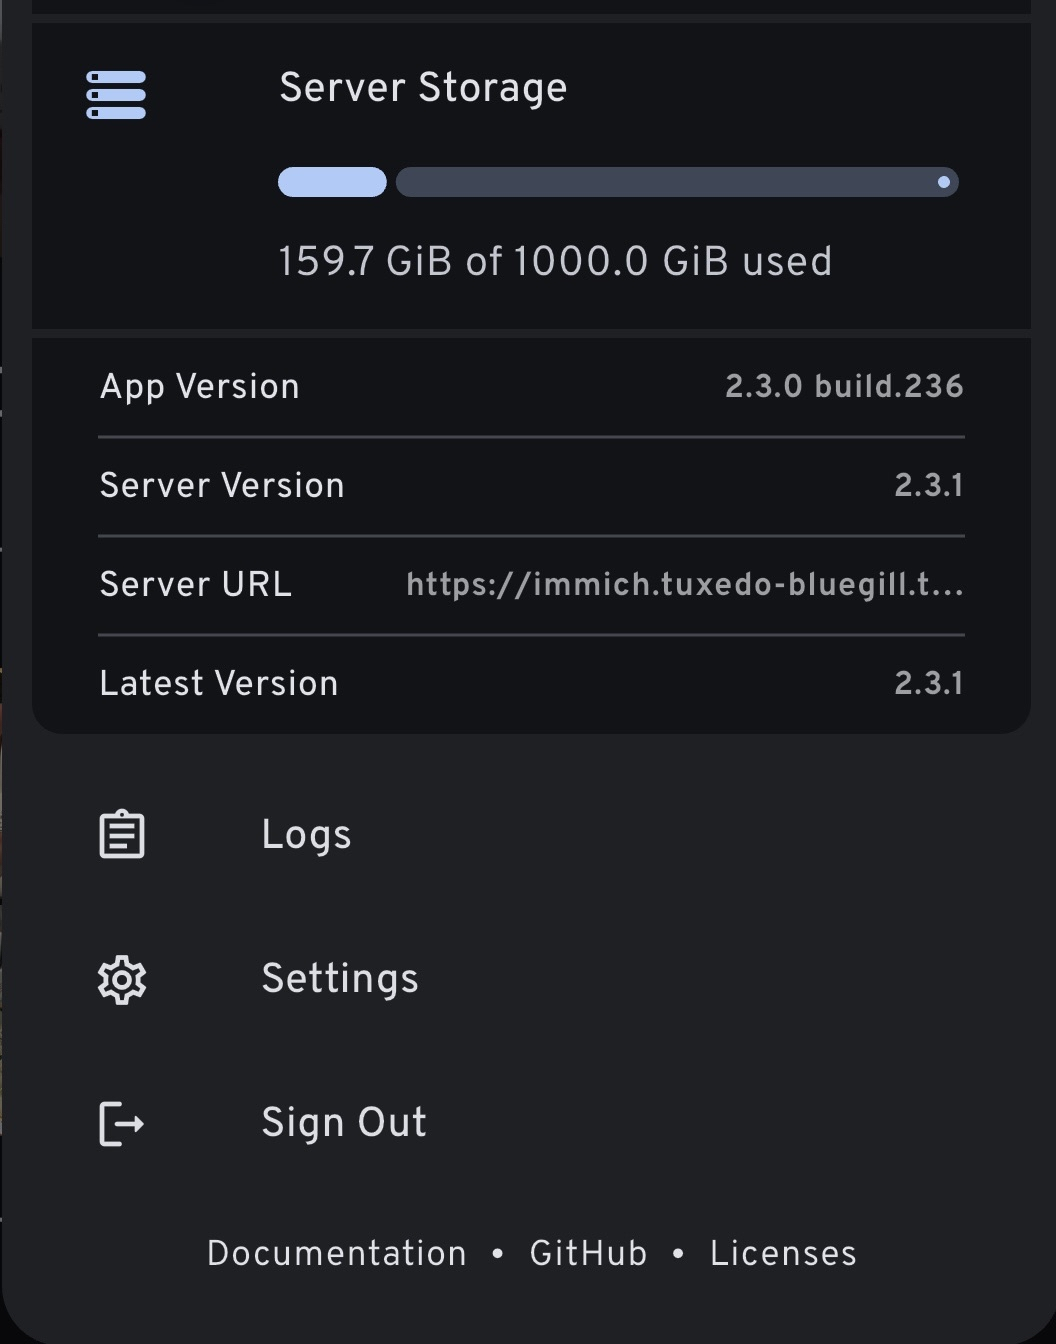Click the 159.7 GiB used storage text

point(555,262)
